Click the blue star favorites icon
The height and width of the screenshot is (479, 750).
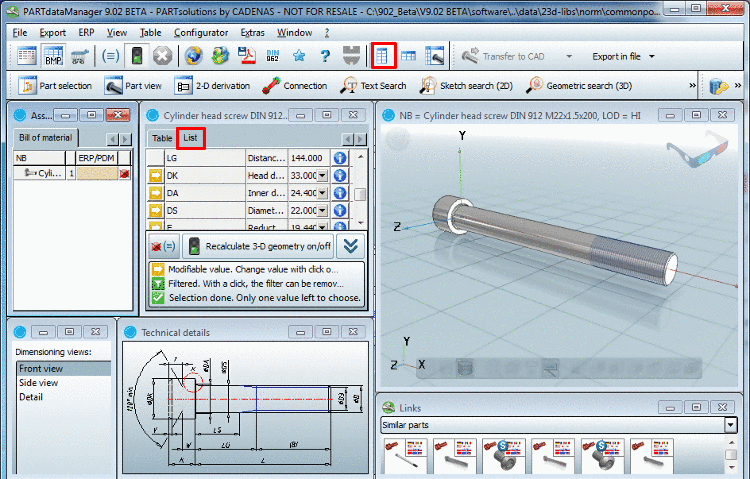[299, 56]
